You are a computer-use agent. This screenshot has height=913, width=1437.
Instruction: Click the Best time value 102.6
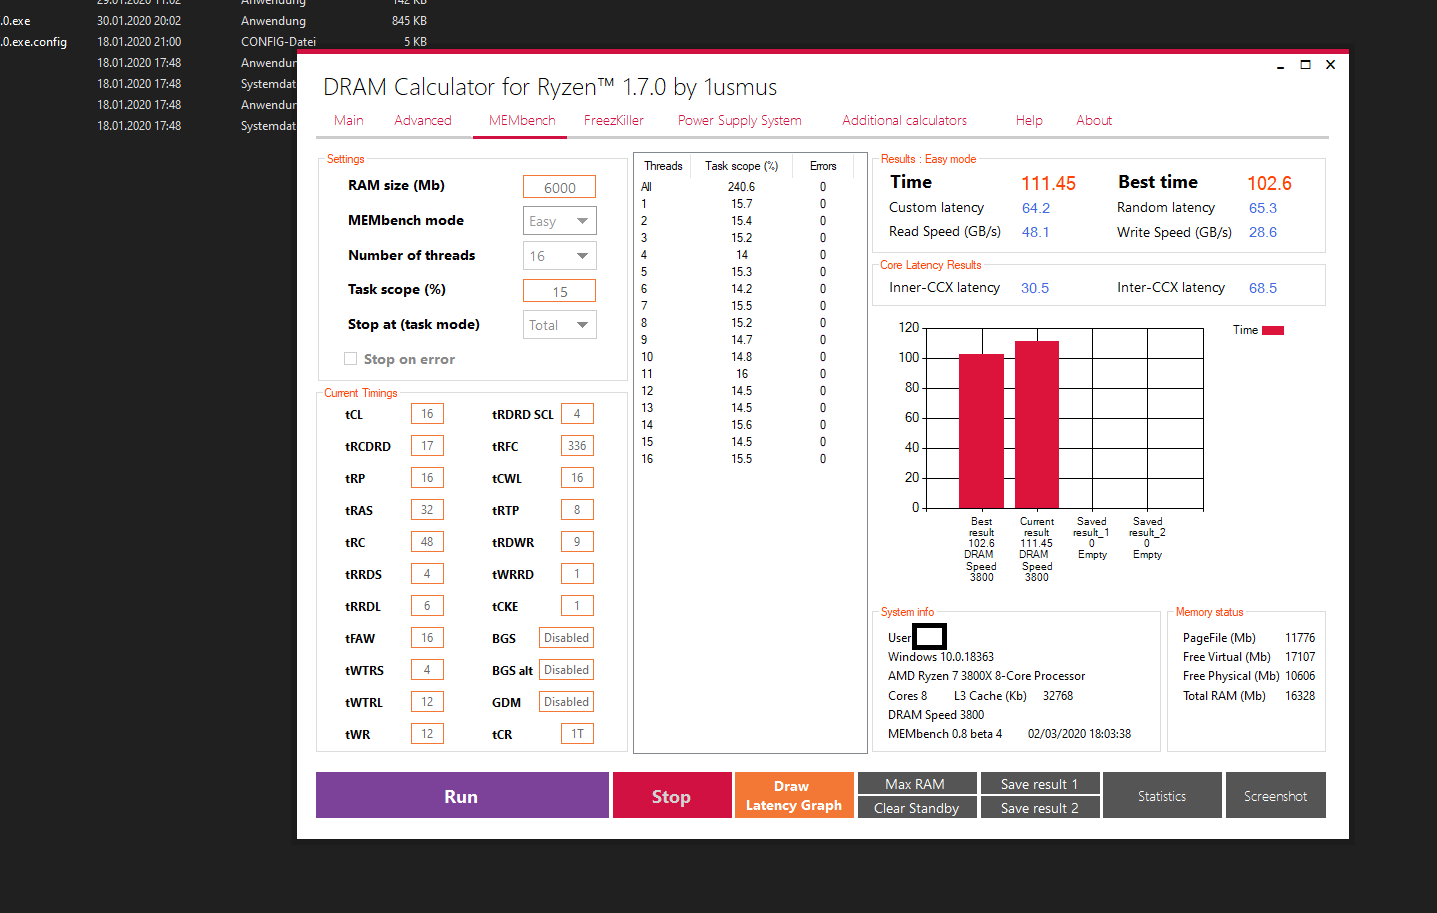tap(1269, 183)
